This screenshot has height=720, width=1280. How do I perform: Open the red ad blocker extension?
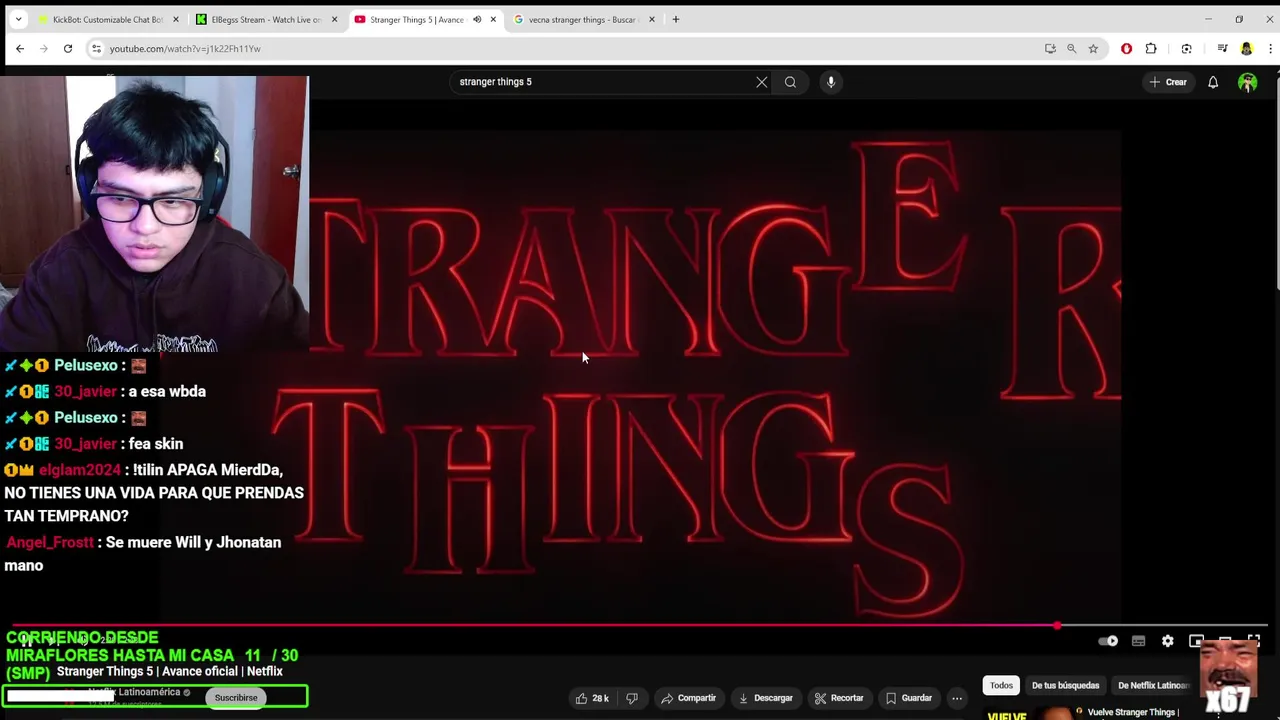(1126, 48)
